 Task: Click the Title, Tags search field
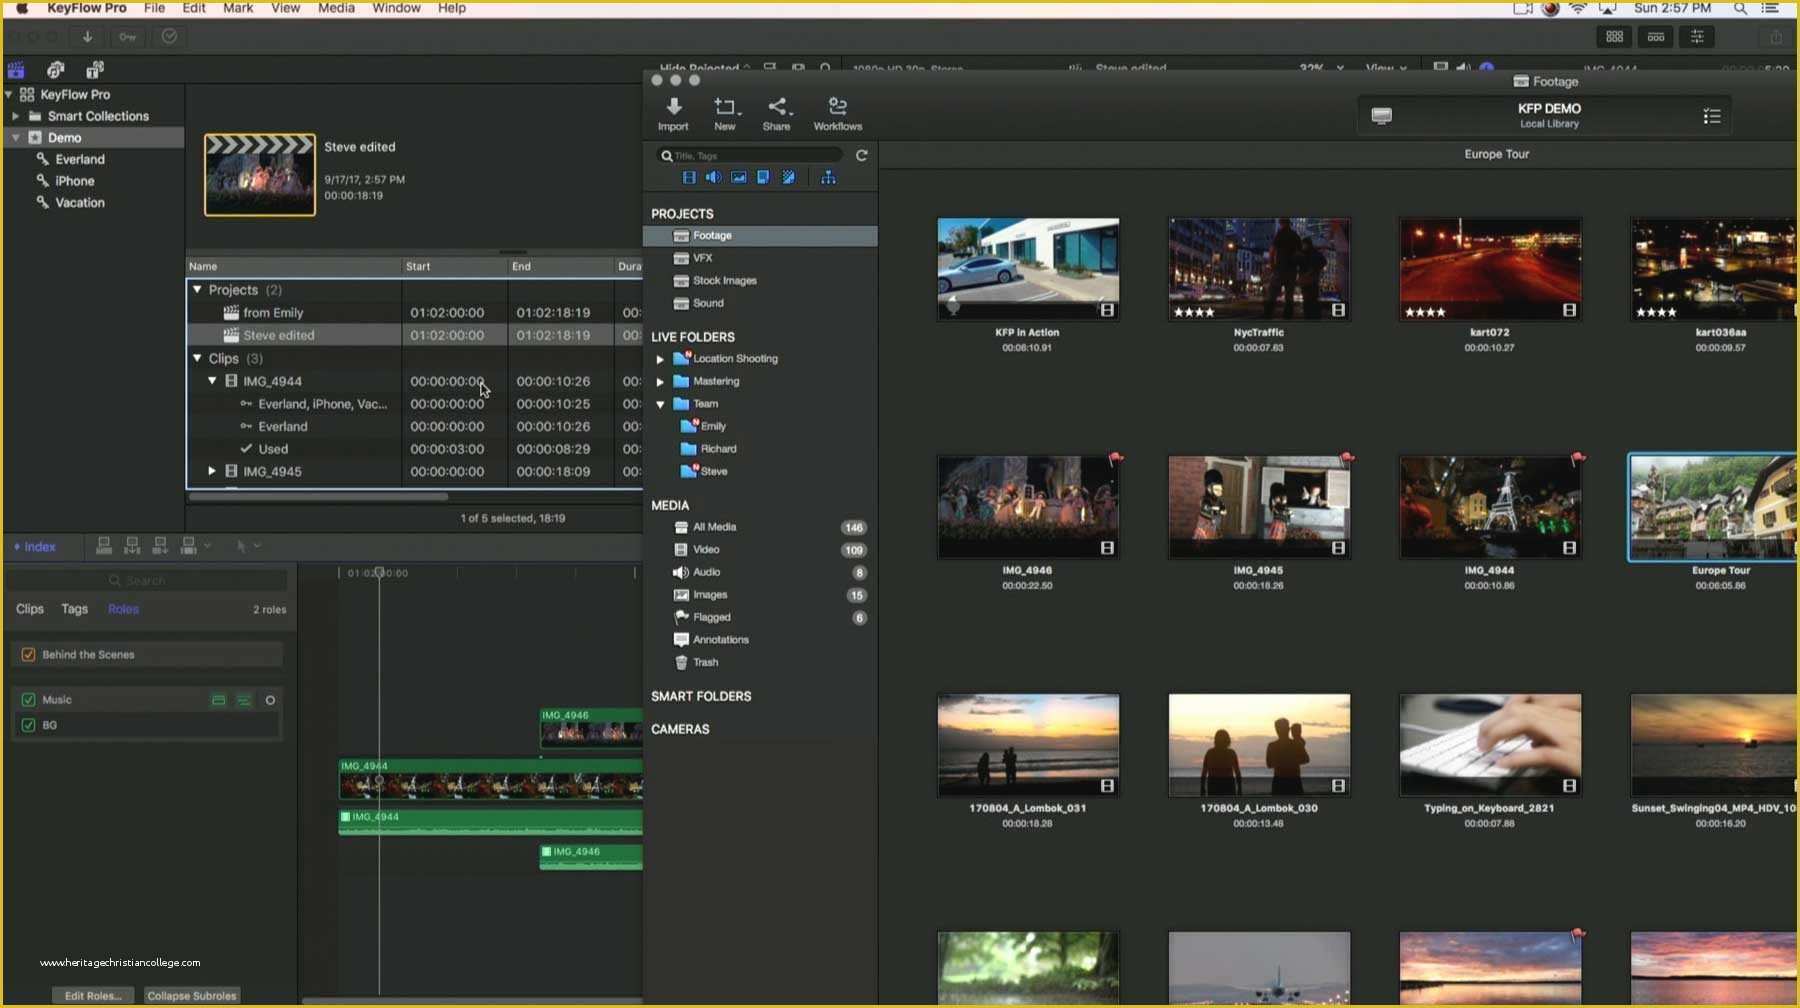(750, 156)
